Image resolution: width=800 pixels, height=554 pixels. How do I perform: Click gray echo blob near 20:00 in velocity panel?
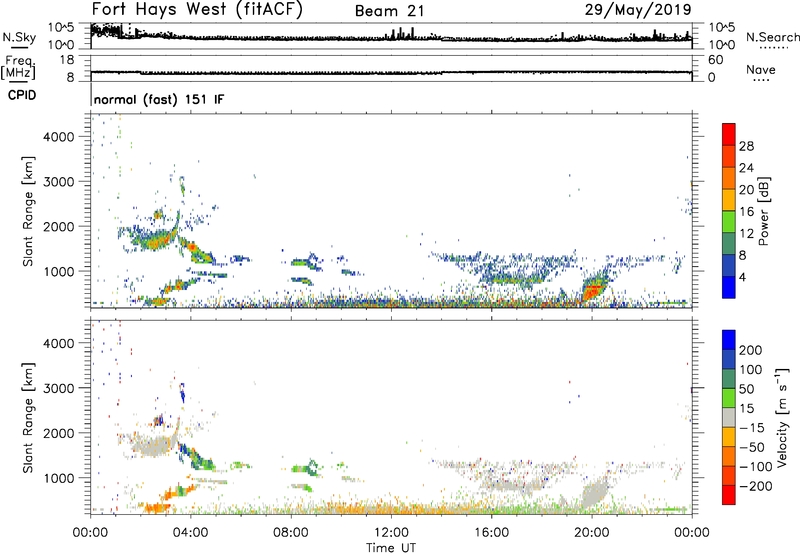[x=595, y=493]
